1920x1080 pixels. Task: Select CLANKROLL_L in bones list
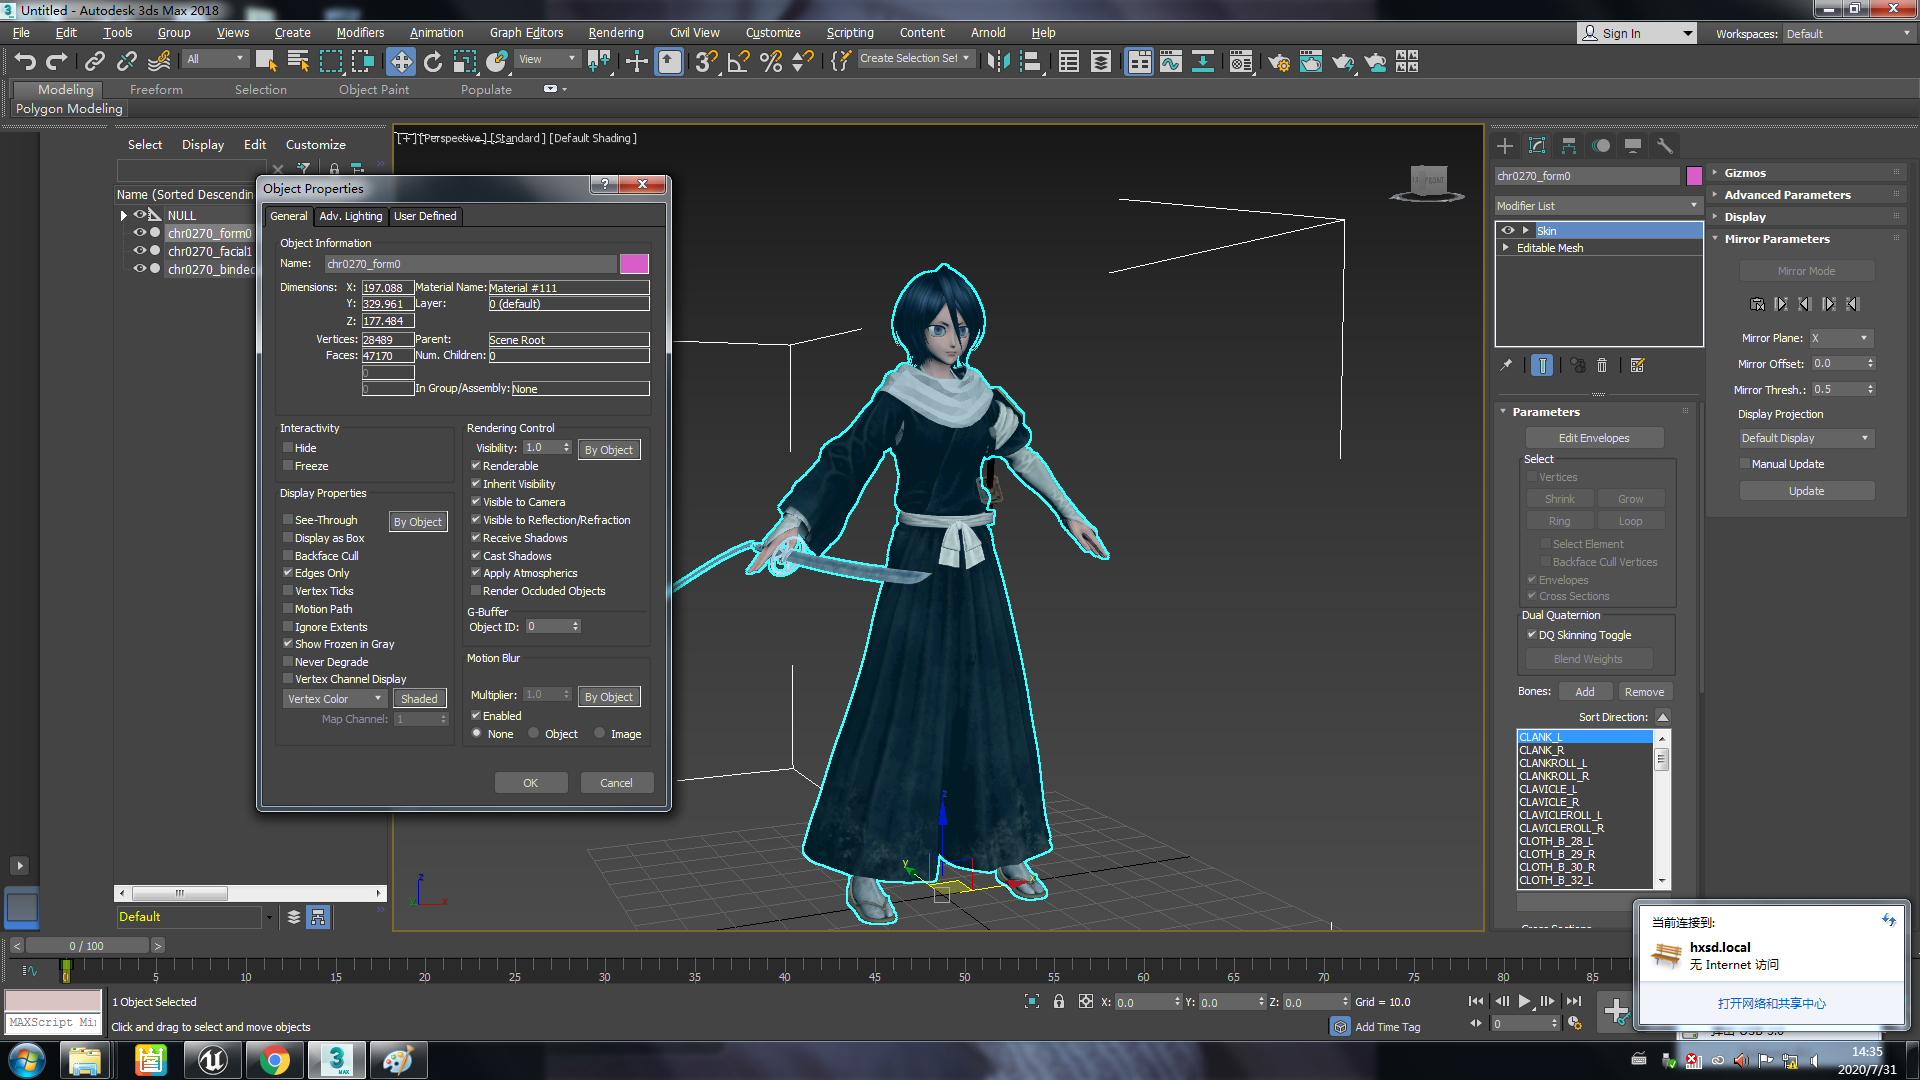coord(1552,763)
